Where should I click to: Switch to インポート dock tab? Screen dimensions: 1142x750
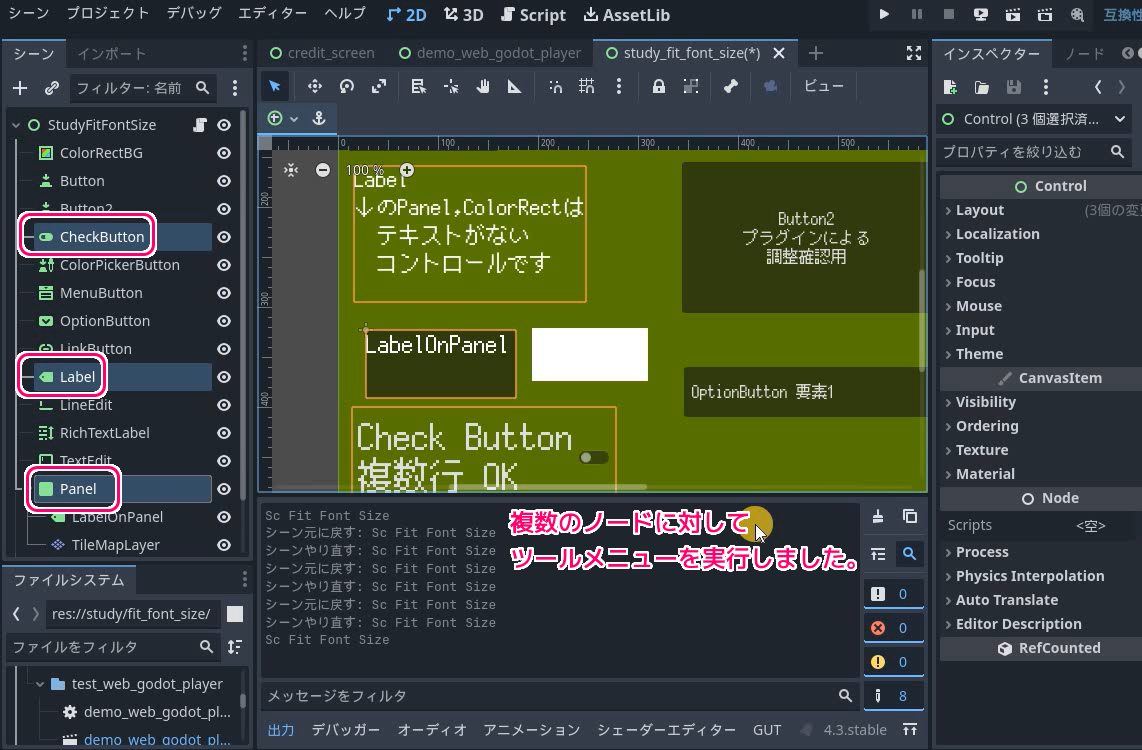[112, 54]
